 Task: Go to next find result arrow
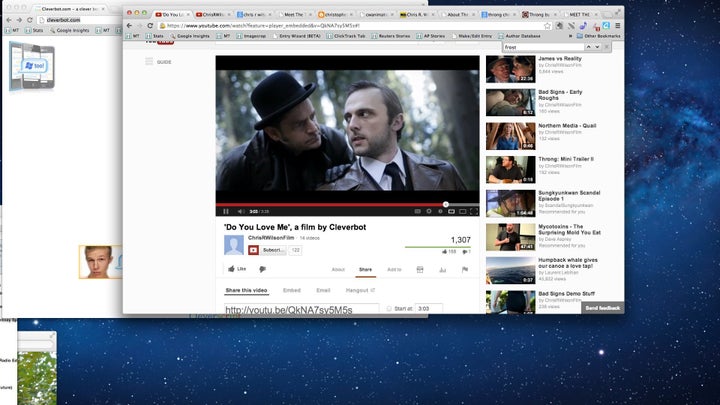point(597,47)
